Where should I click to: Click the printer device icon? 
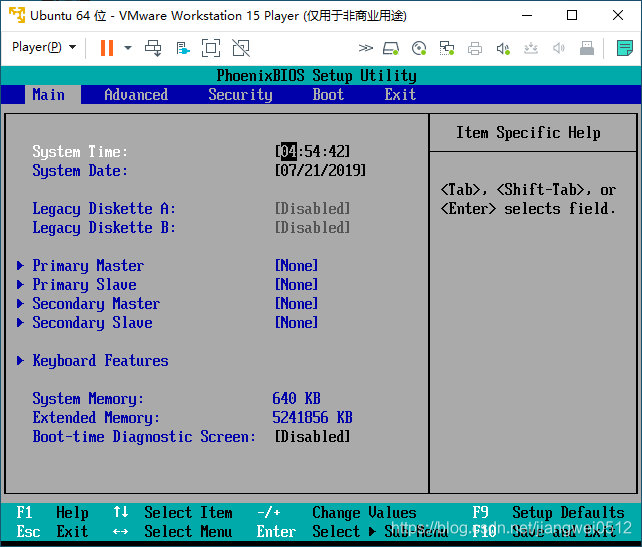[x=475, y=48]
